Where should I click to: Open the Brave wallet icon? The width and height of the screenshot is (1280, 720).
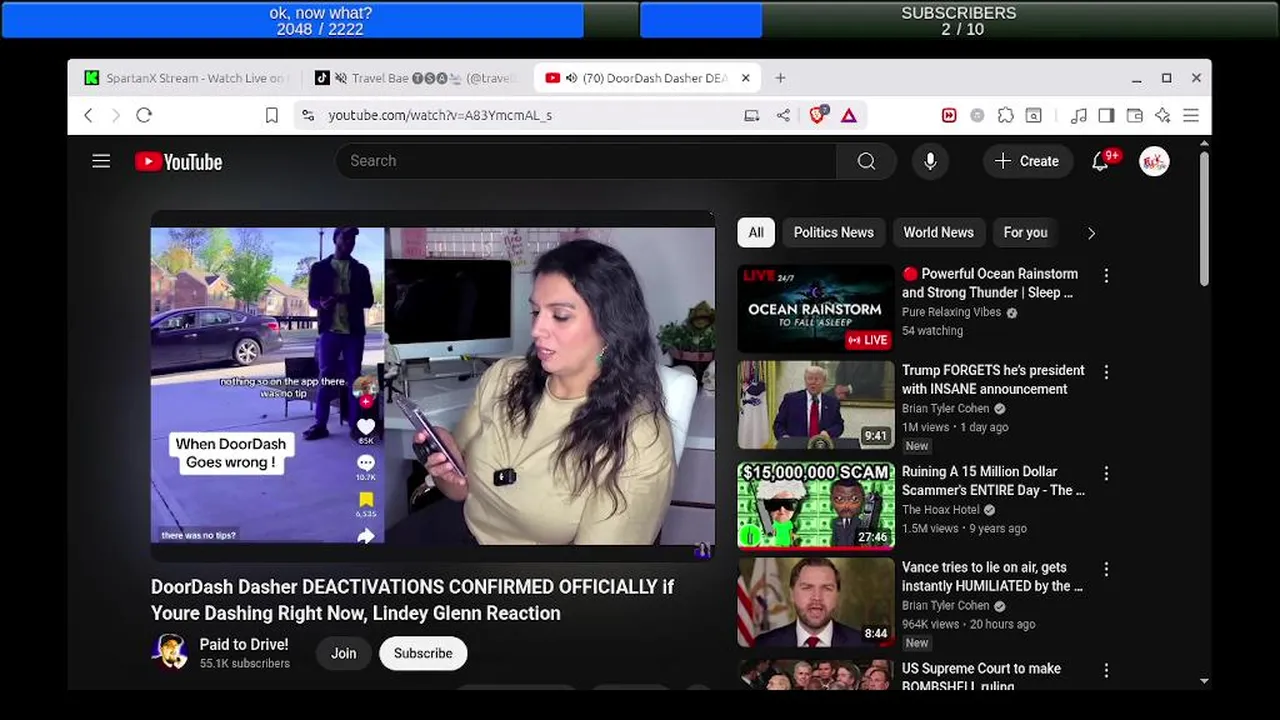click(x=1134, y=115)
